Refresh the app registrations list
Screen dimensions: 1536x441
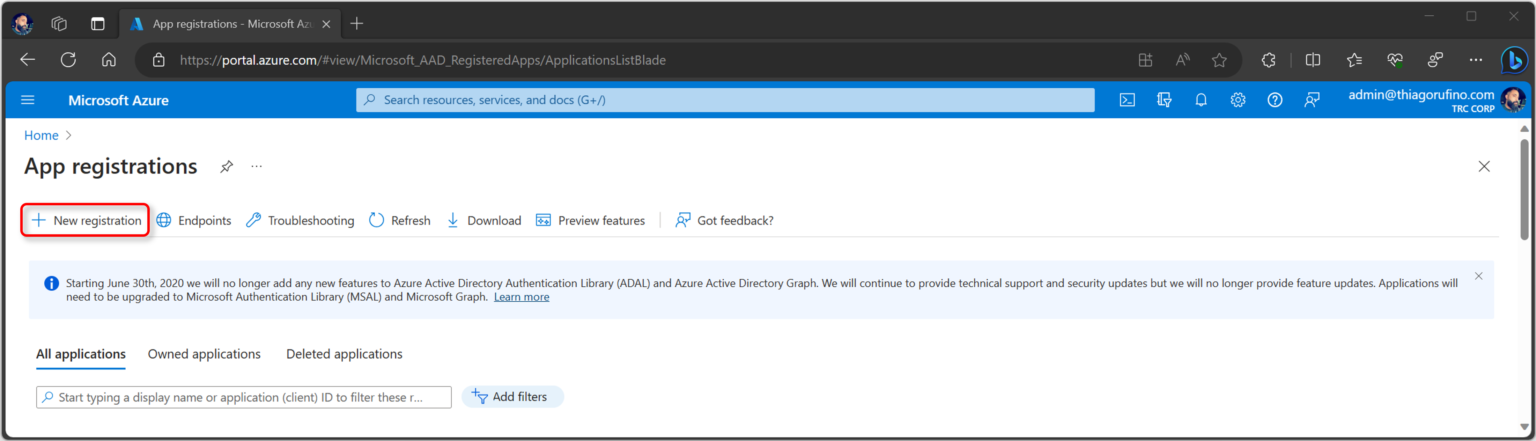tap(400, 220)
